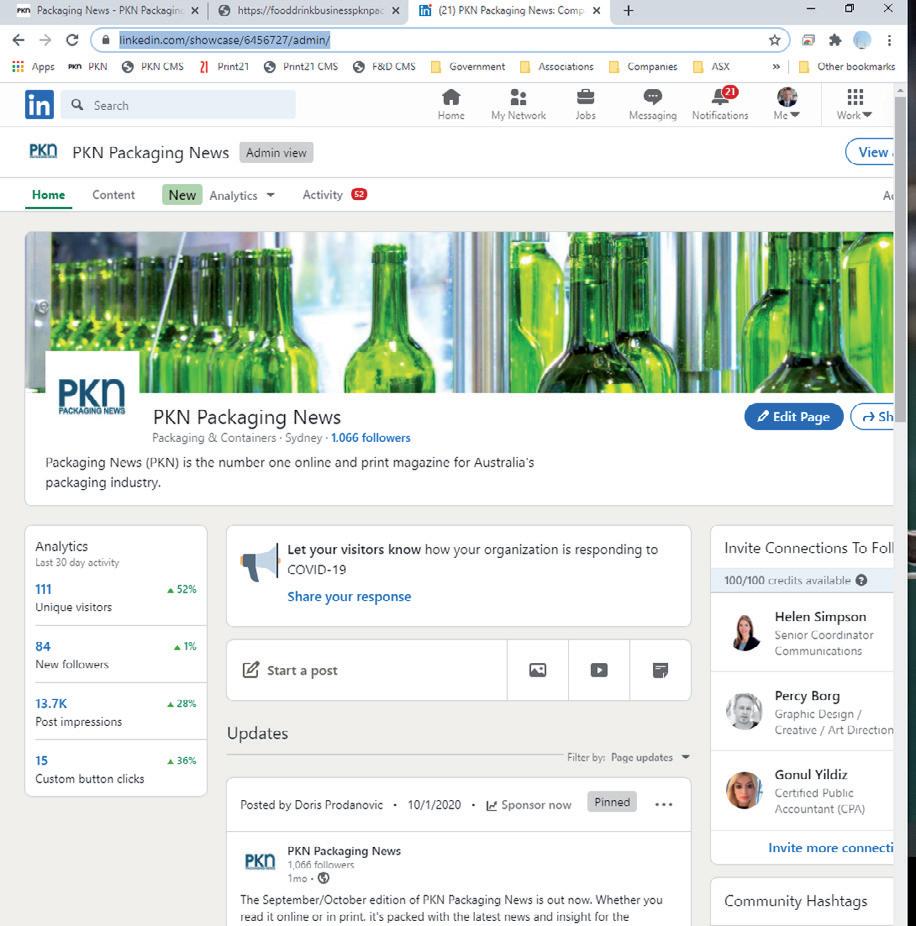Click credits available help icon
The width and height of the screenshot is (916, 926).
861,580
